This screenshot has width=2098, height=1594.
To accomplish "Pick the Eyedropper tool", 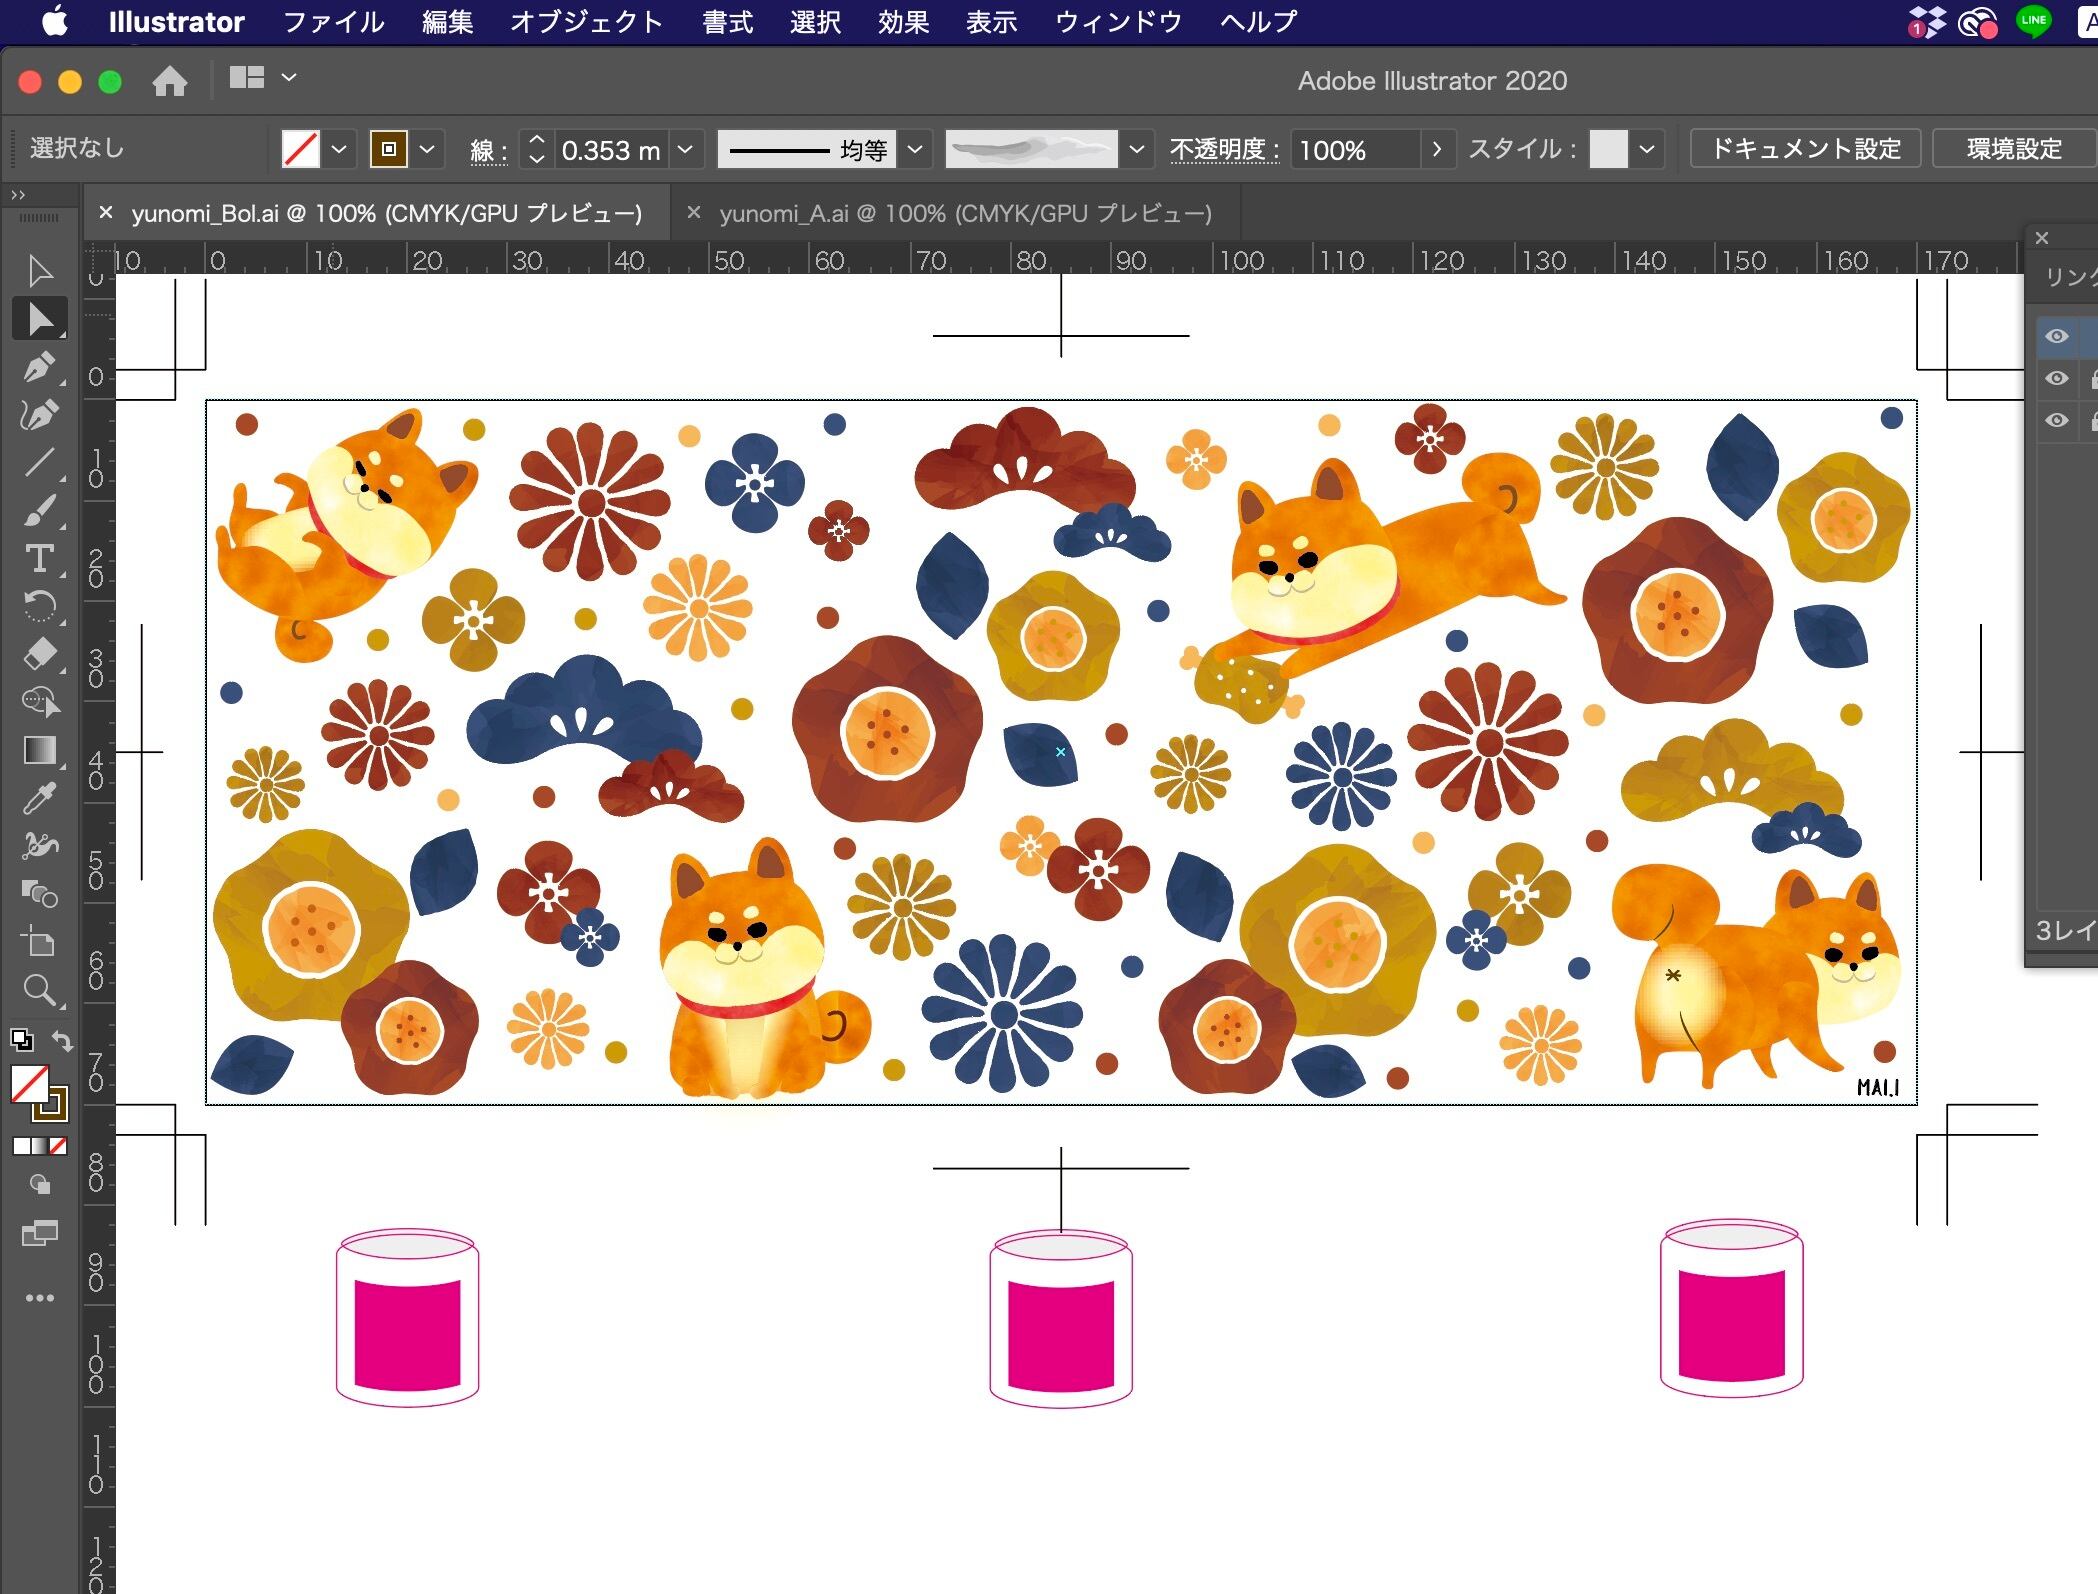I will pos(40,798).
